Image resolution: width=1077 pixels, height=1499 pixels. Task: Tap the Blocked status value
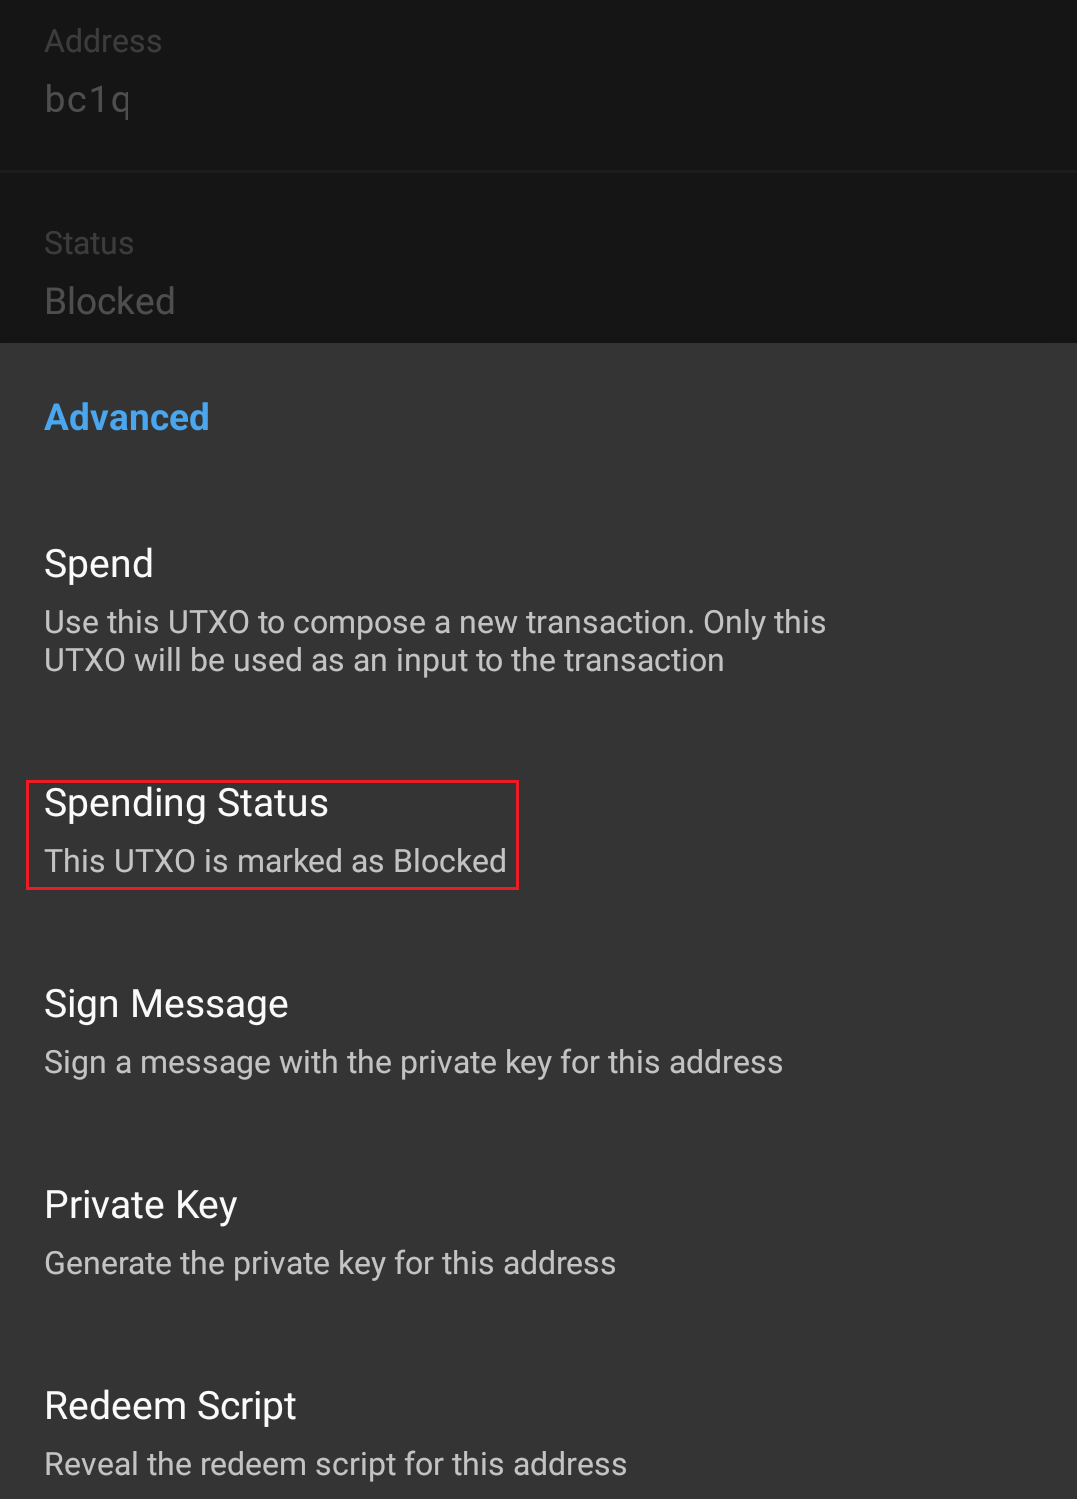[x=110, y=301]
